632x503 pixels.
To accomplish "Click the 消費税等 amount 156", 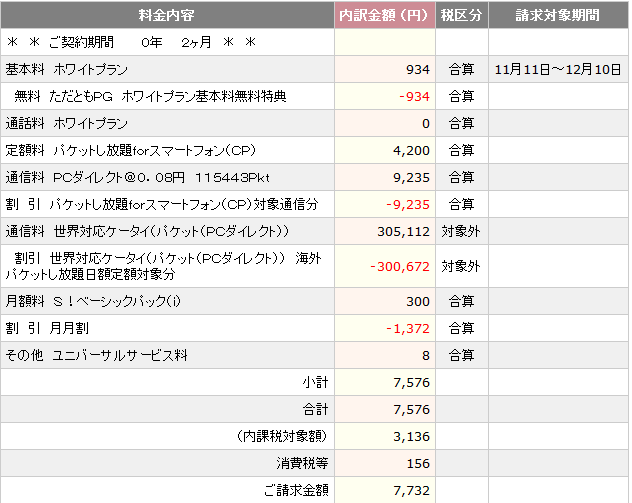I will [x=418, y=464].
